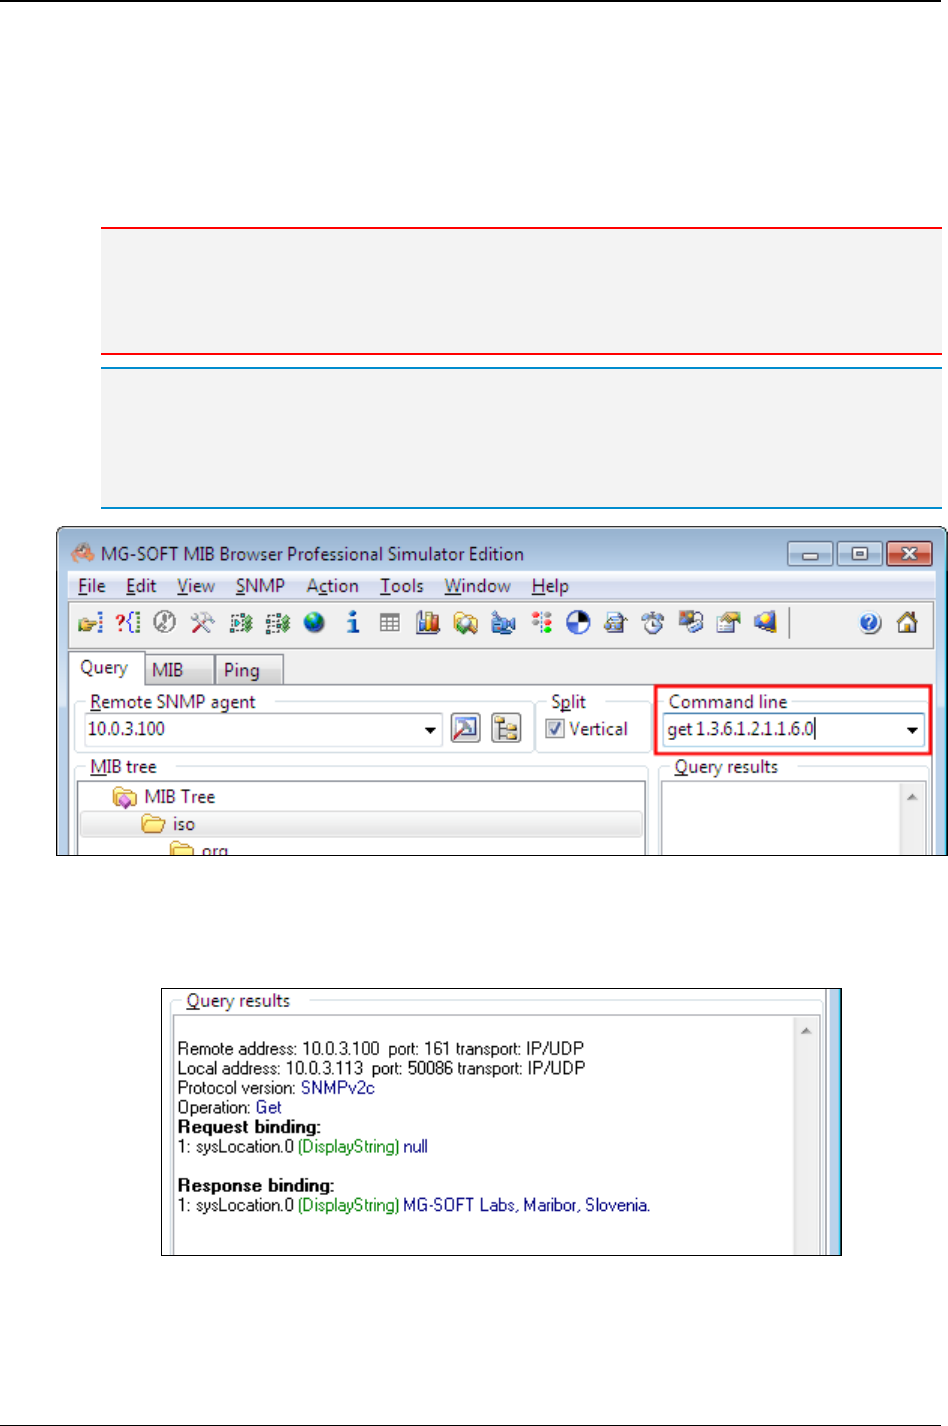The height and width of the screenshot is (1426, 948).
Task: Click the agent tree icon beside address
Action: coord(506,729)
